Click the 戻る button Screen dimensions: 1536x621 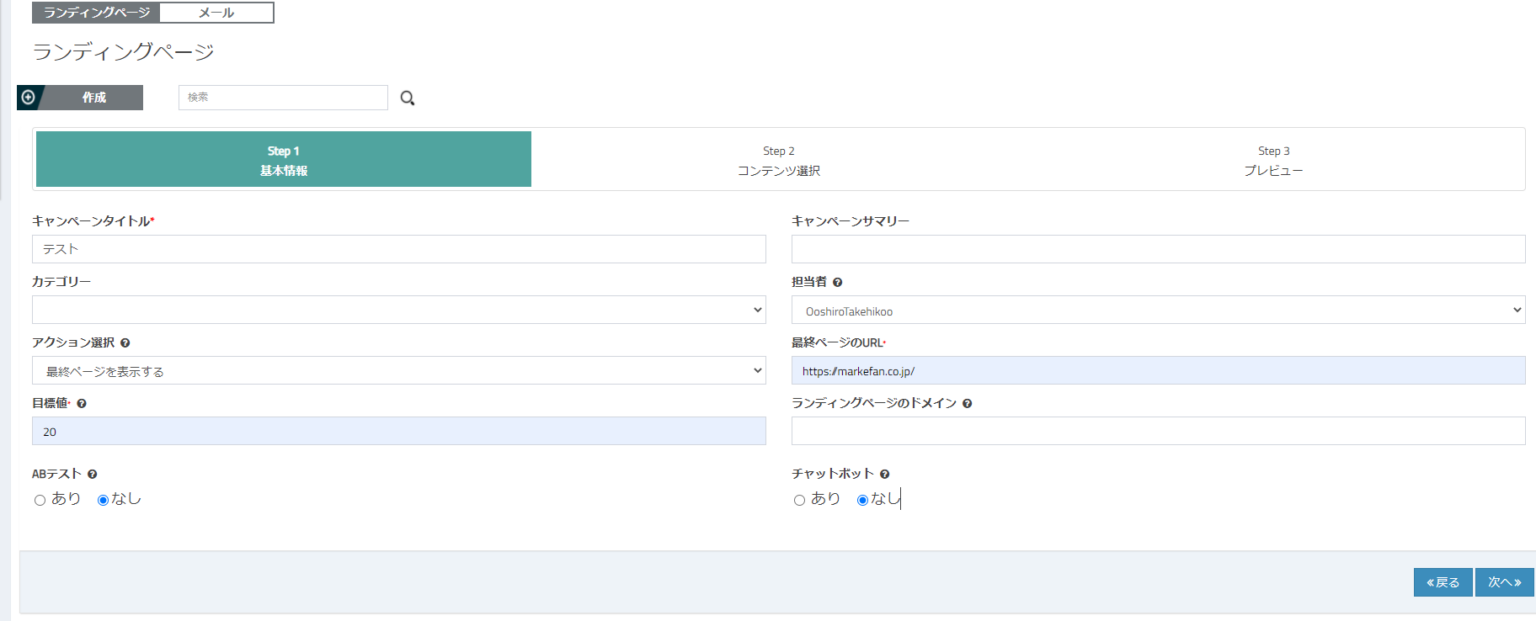coord(1443,582)
